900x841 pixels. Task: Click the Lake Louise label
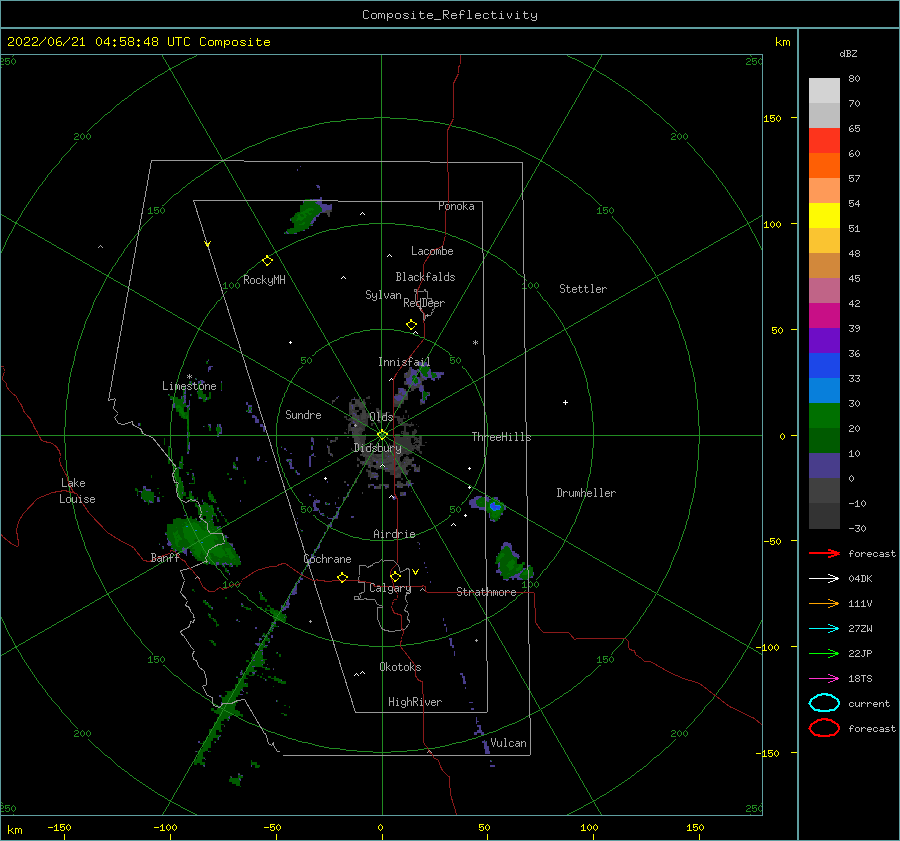coord(77,491)
